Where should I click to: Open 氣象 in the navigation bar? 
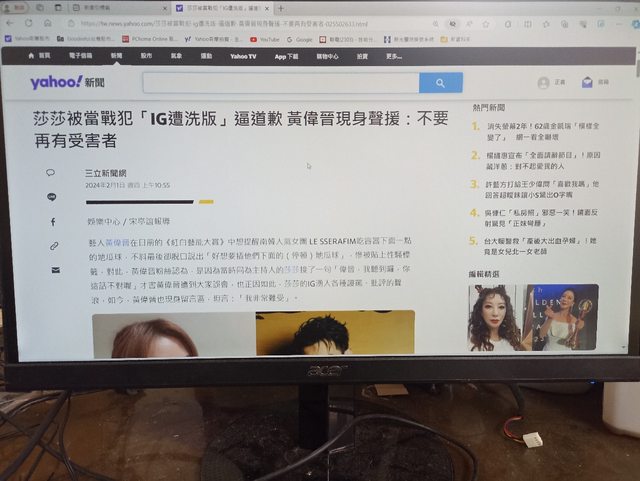point(176,56)
